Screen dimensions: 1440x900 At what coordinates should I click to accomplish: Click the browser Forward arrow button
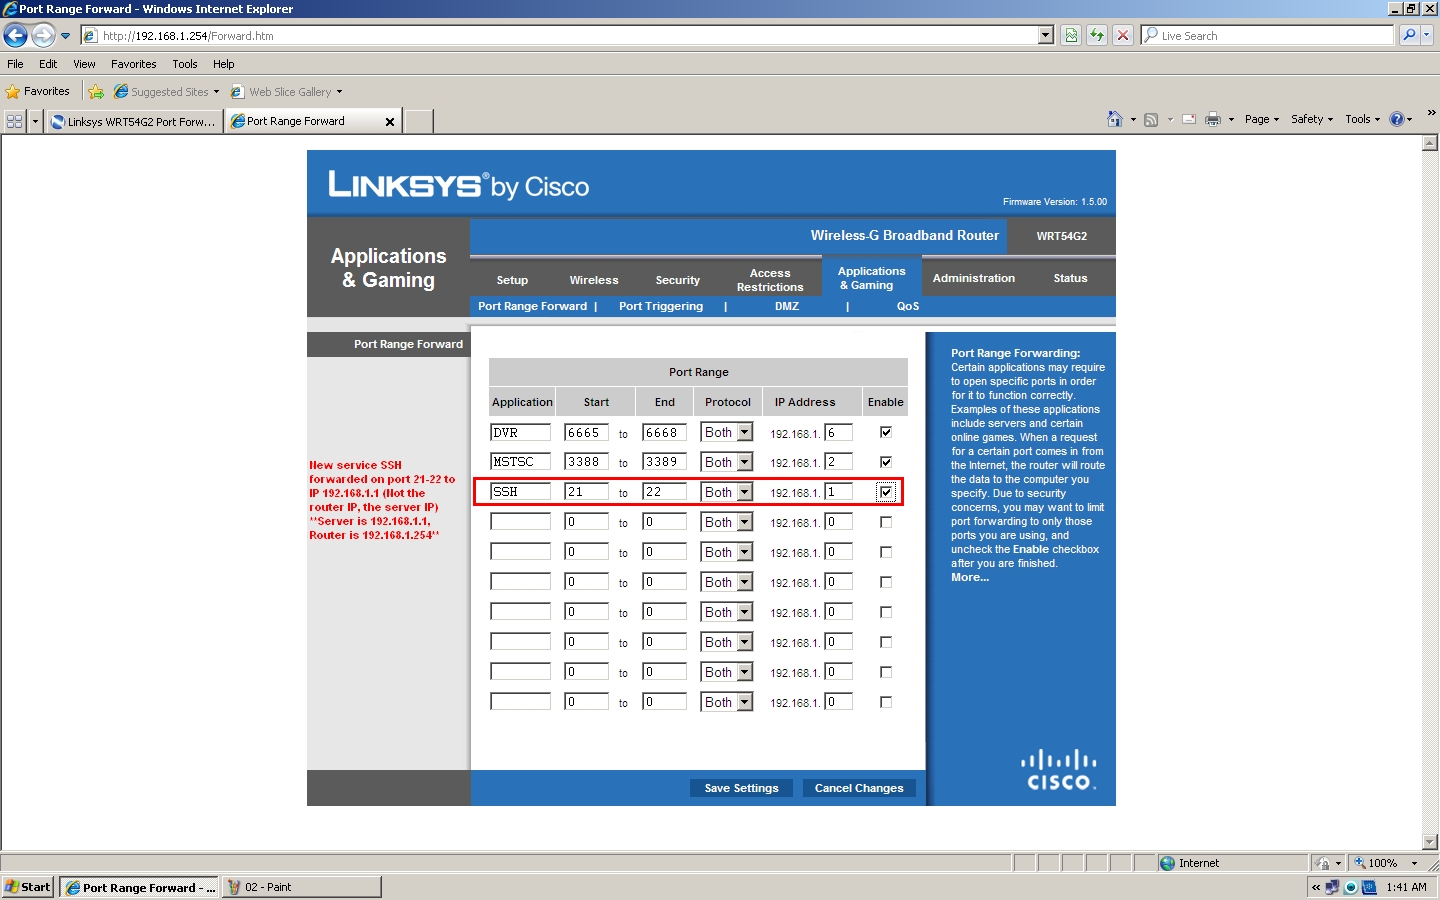pyautogui.click(x=43, y=35)
